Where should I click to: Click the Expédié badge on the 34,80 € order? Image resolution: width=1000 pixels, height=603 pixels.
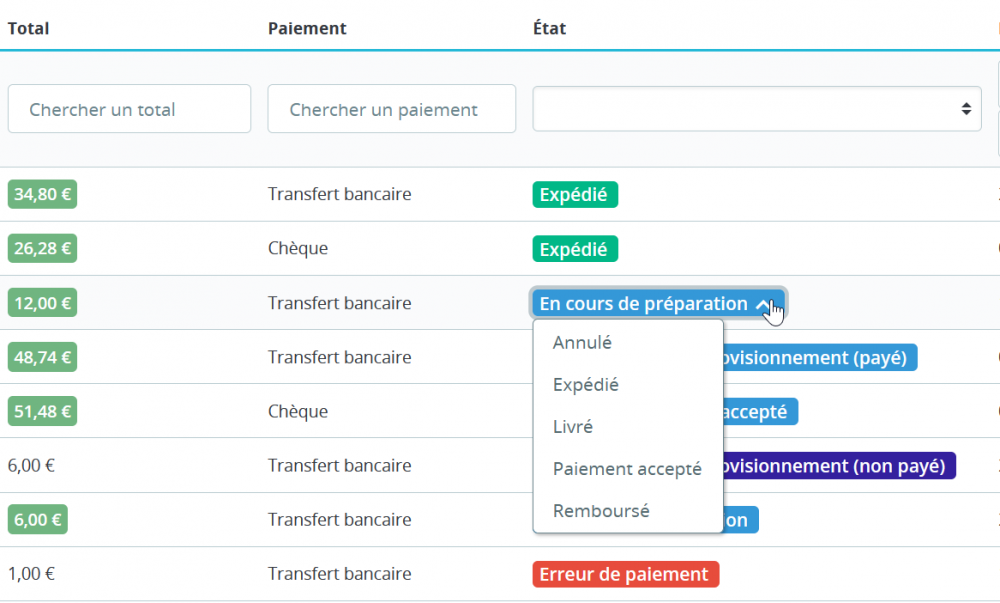pyautogui.click(x=574, y=195)
